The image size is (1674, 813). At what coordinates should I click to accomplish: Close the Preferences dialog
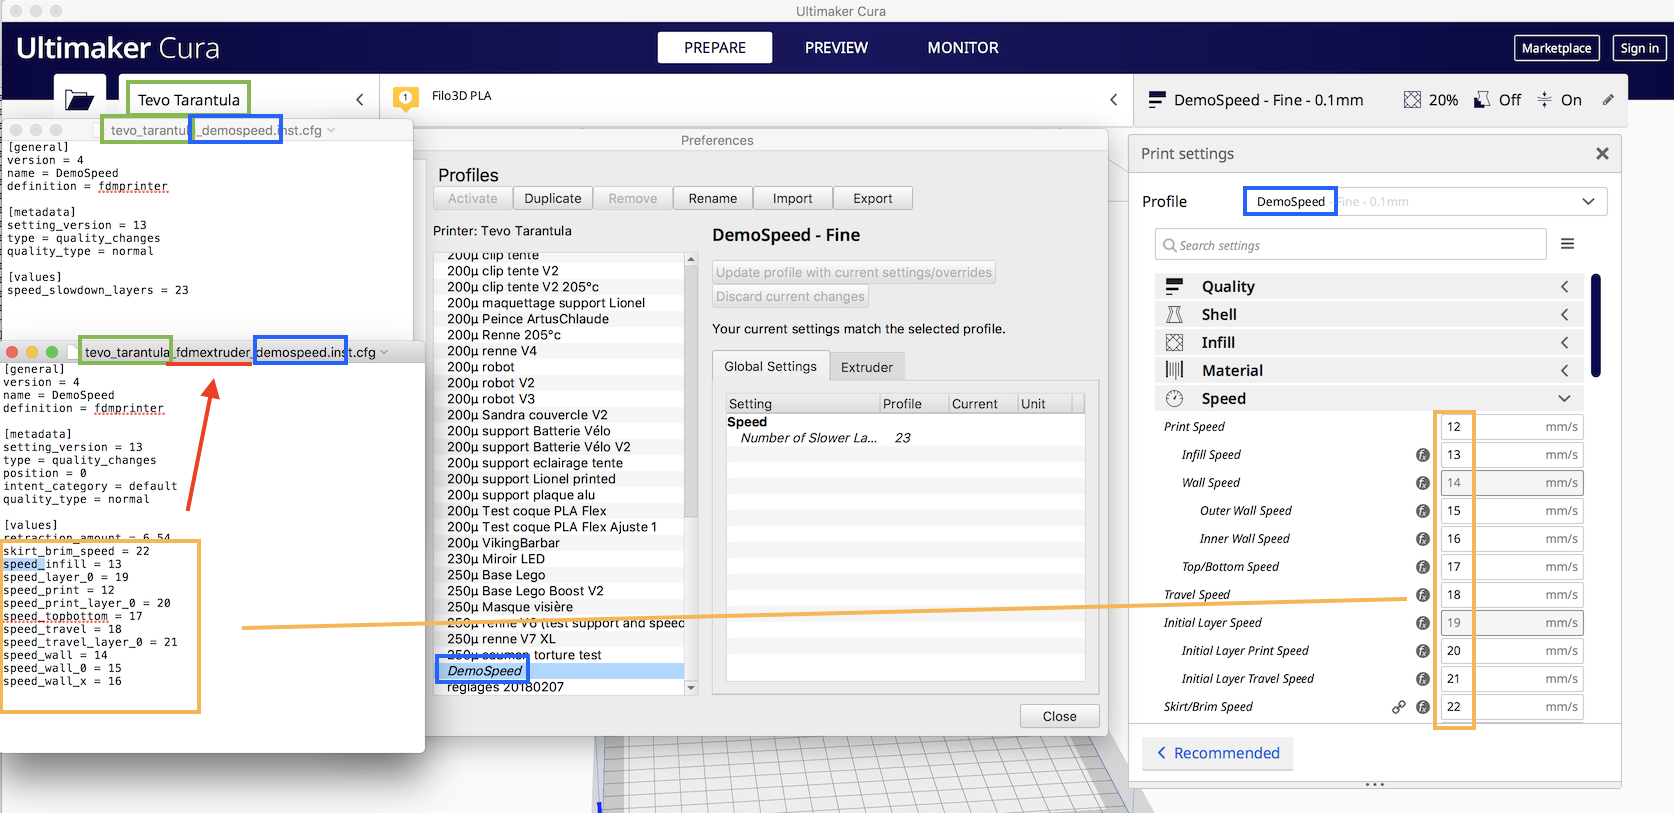point(1060,716)
